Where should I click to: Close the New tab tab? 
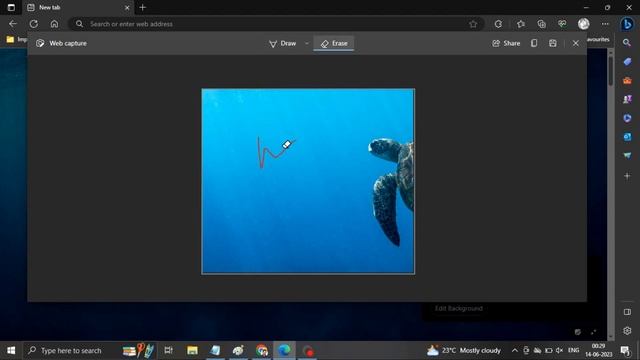[x=127, y=7]
